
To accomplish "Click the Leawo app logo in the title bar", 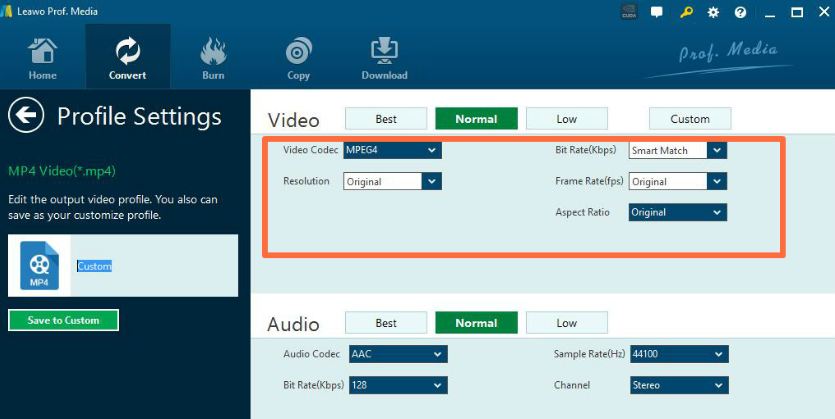I will [x=6, y=11].
